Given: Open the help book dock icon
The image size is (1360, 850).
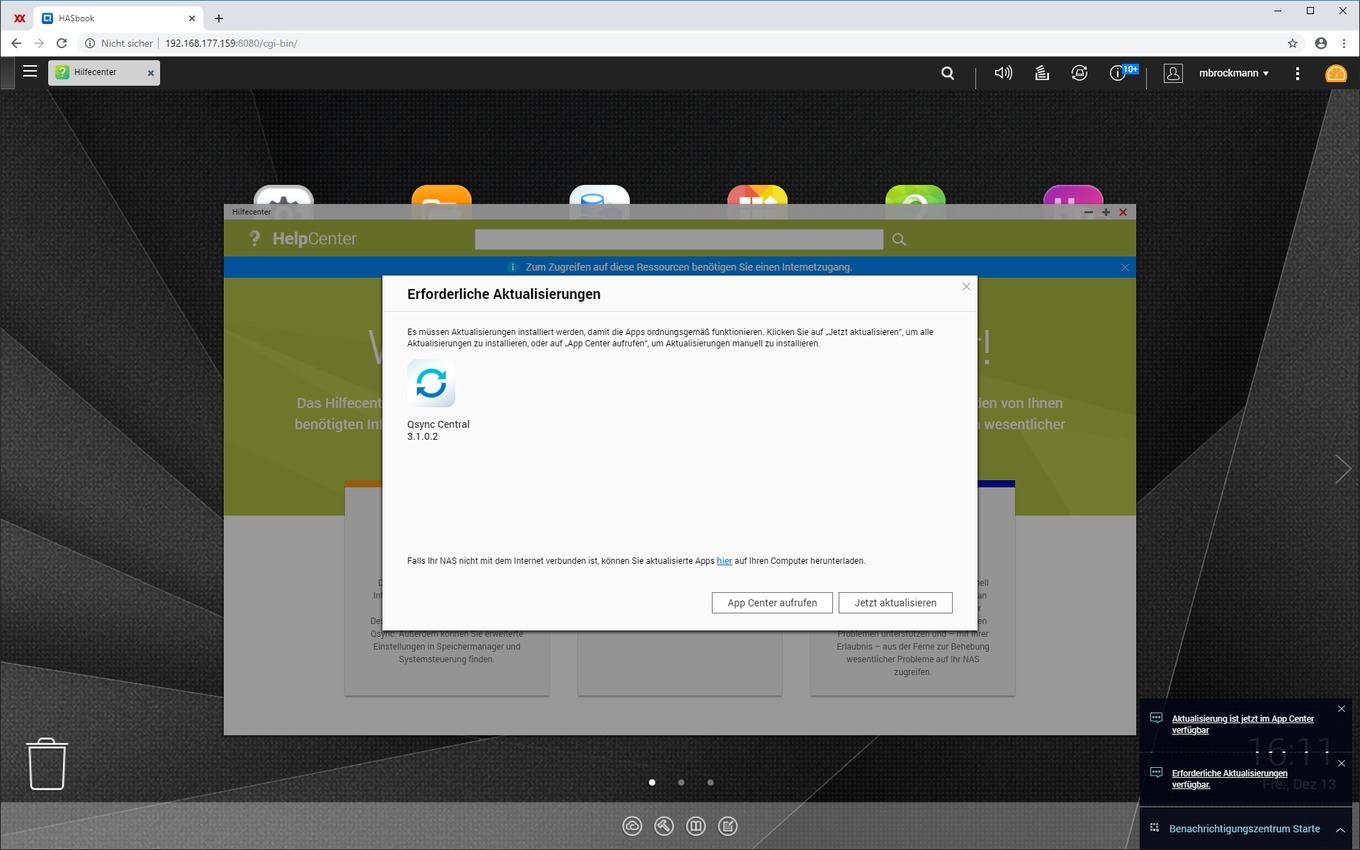Looking at the screenshot, I should tap(696, 826).
